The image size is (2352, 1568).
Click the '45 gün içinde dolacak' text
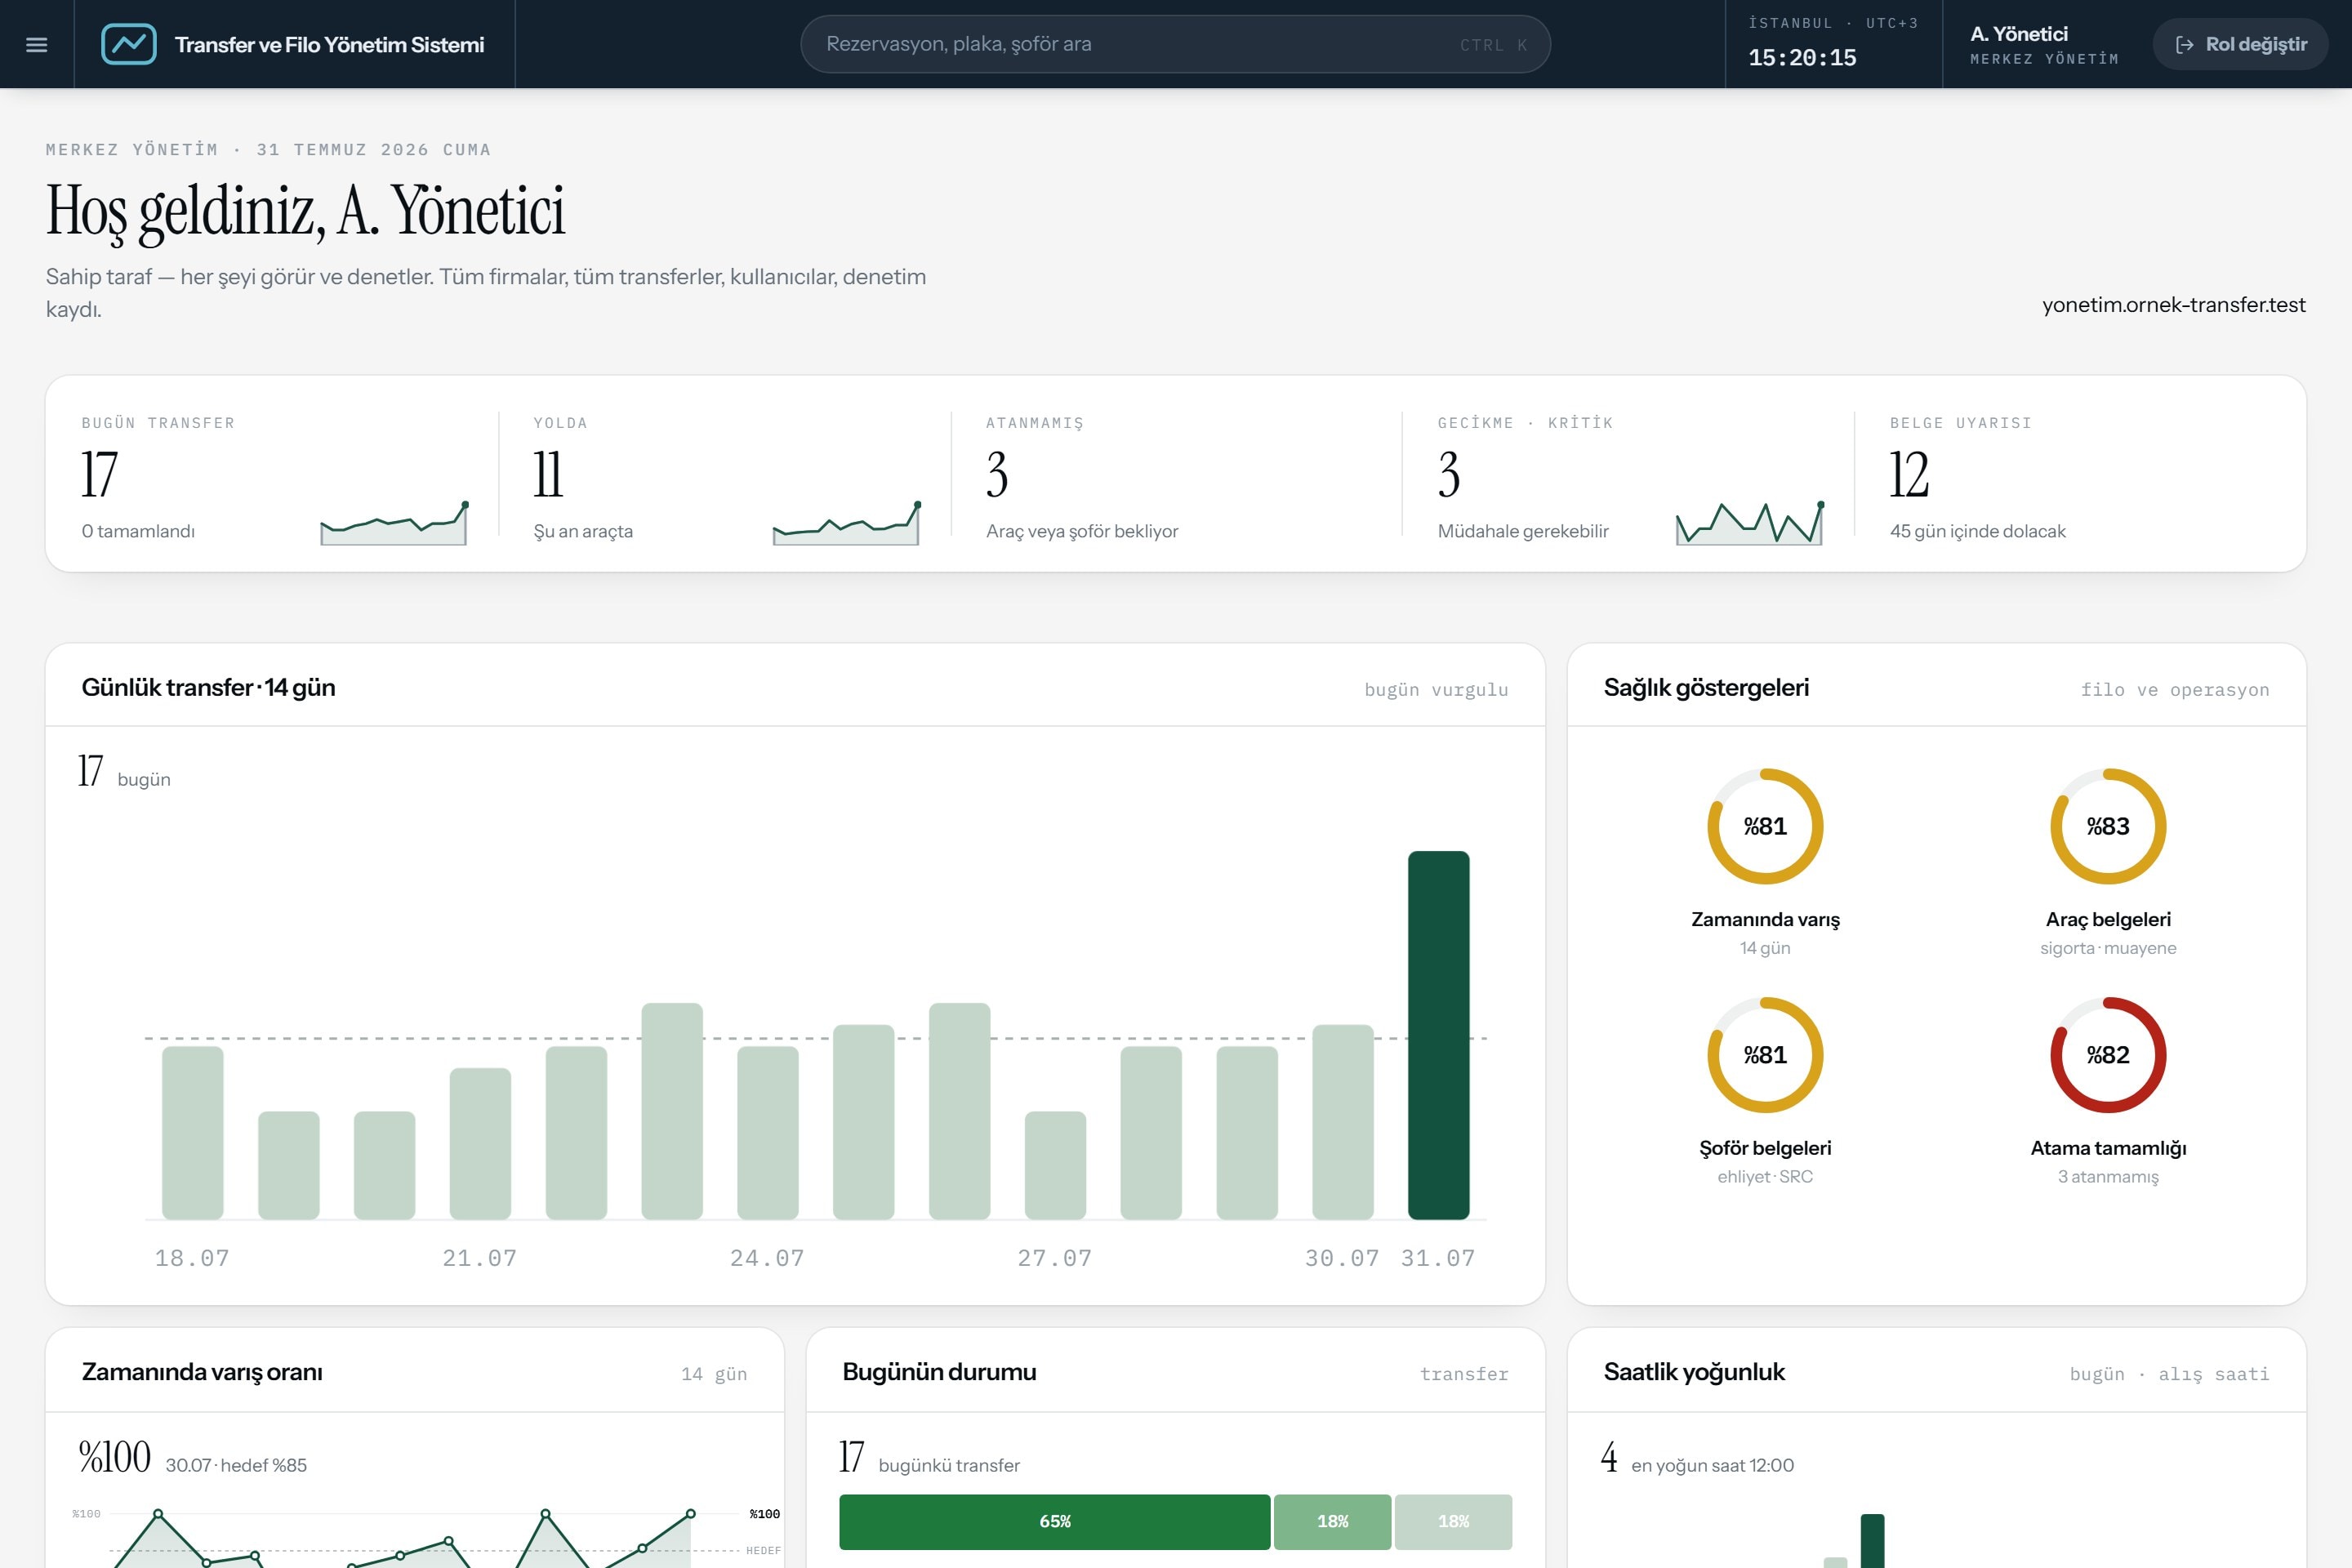[x=1977, y=531]
